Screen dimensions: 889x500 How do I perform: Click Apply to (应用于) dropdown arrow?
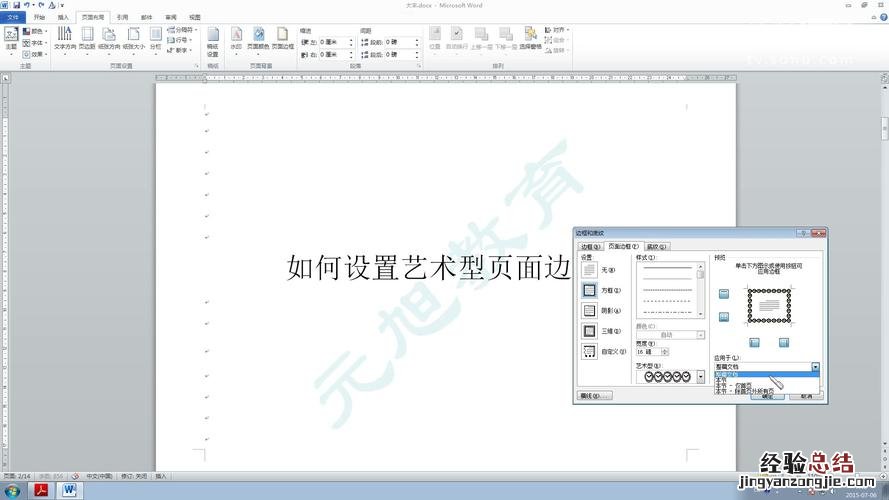(x=815, y=367)
